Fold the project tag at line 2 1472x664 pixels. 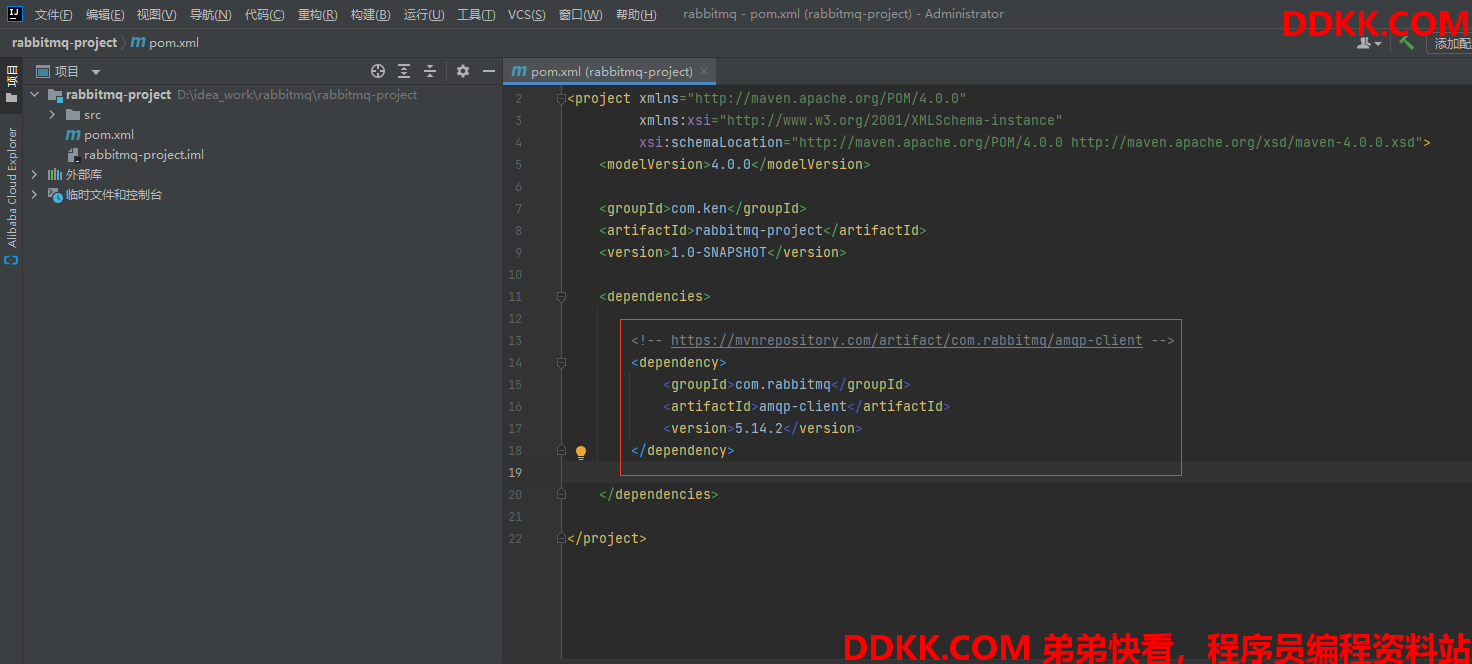tap(561, 98)
